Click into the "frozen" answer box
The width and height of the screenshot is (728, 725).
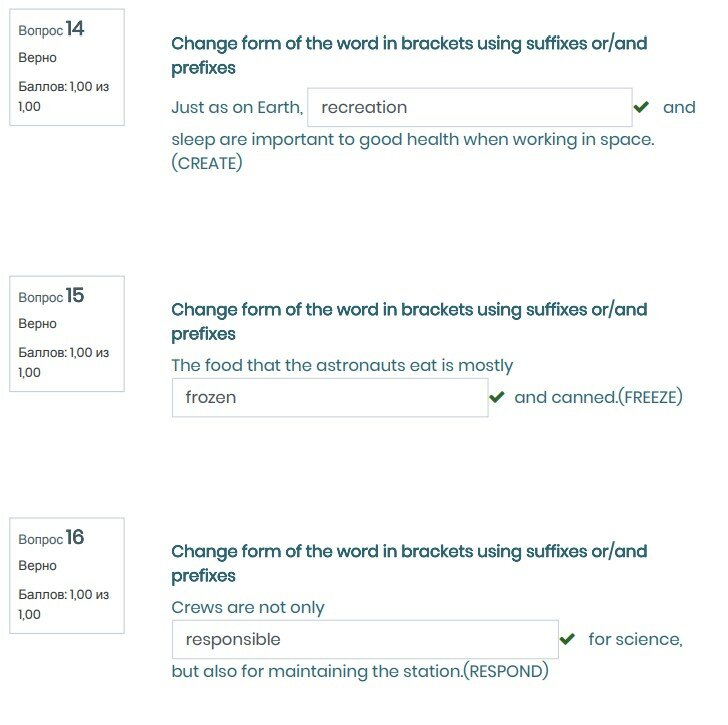(x=329, y=397)
